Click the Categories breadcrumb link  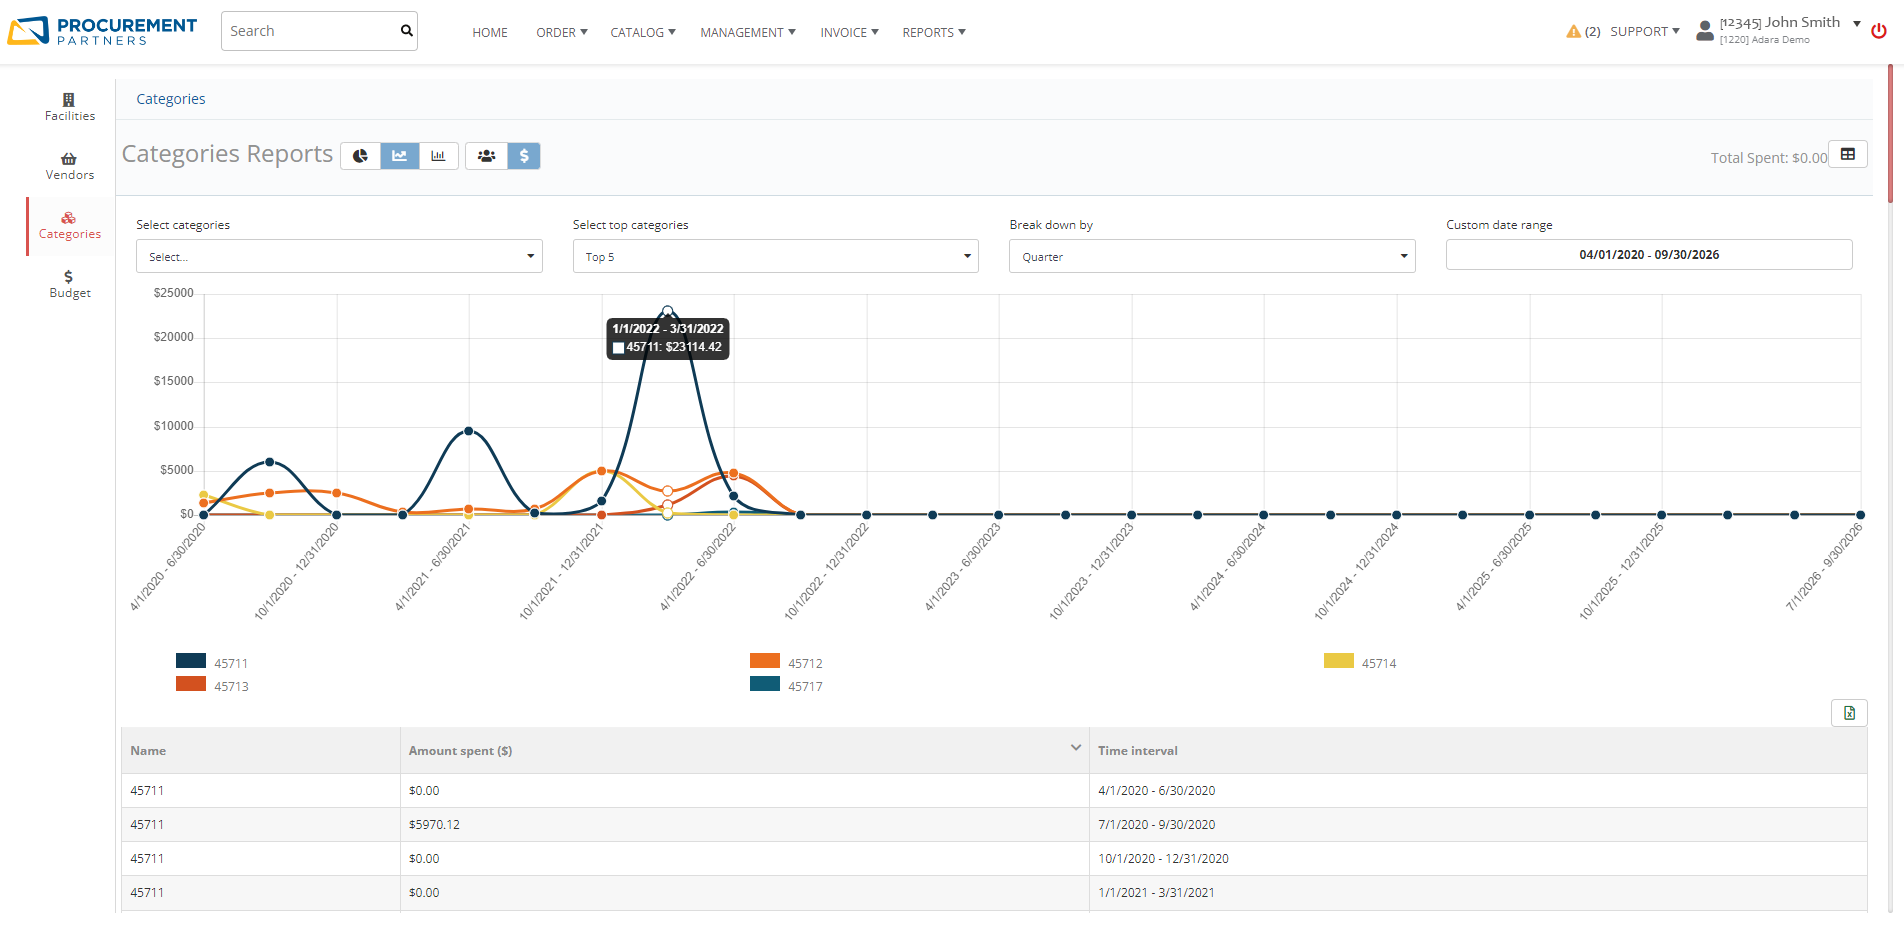[170, 98]
